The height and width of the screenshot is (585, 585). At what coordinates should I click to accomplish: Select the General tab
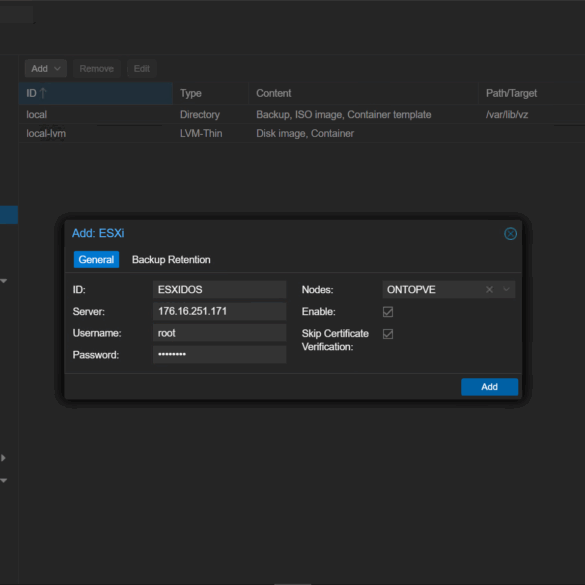96,260
